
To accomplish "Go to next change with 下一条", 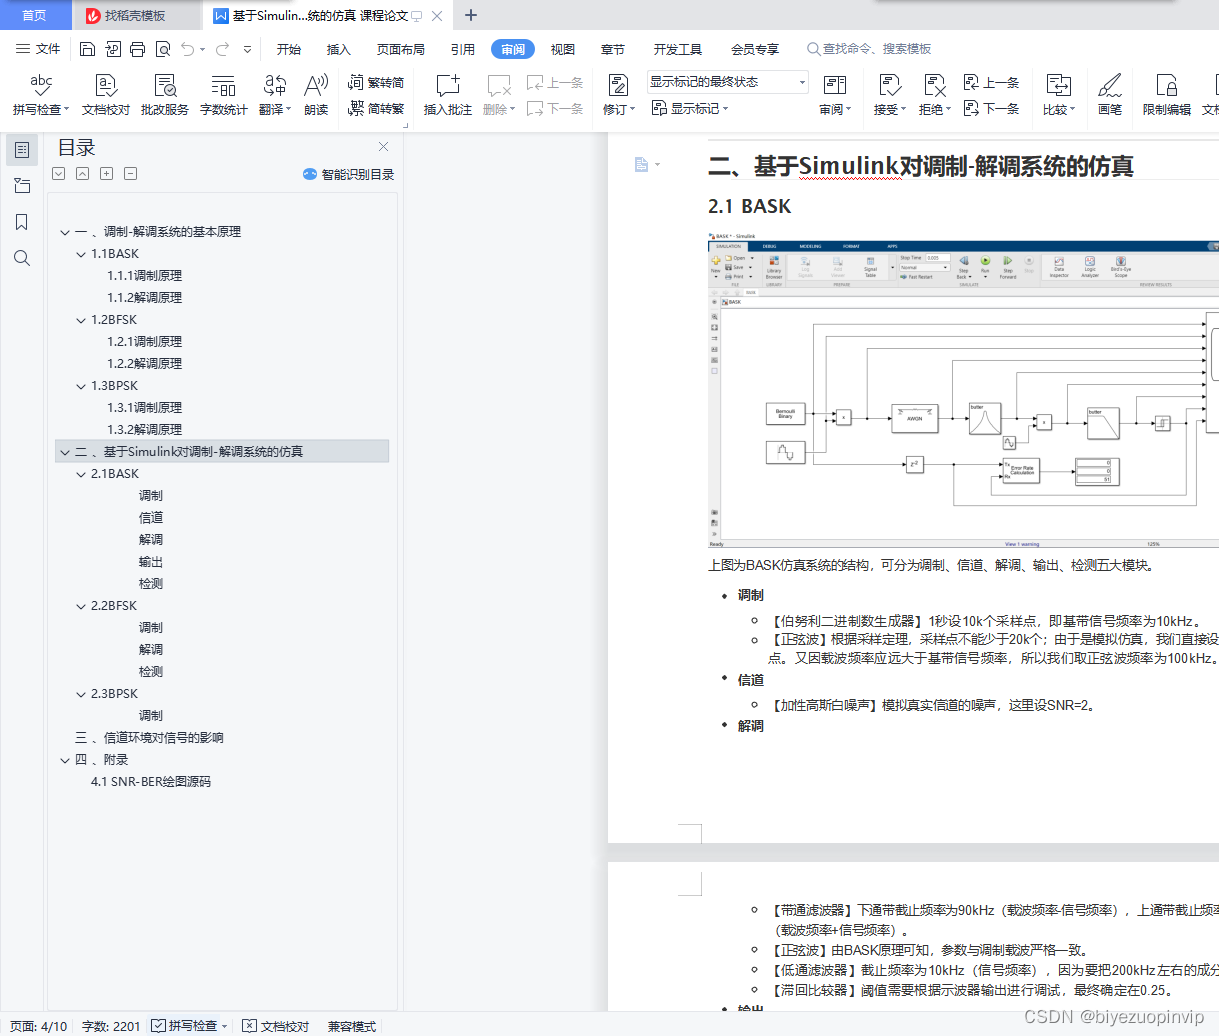I will click(x=991, y=108).
